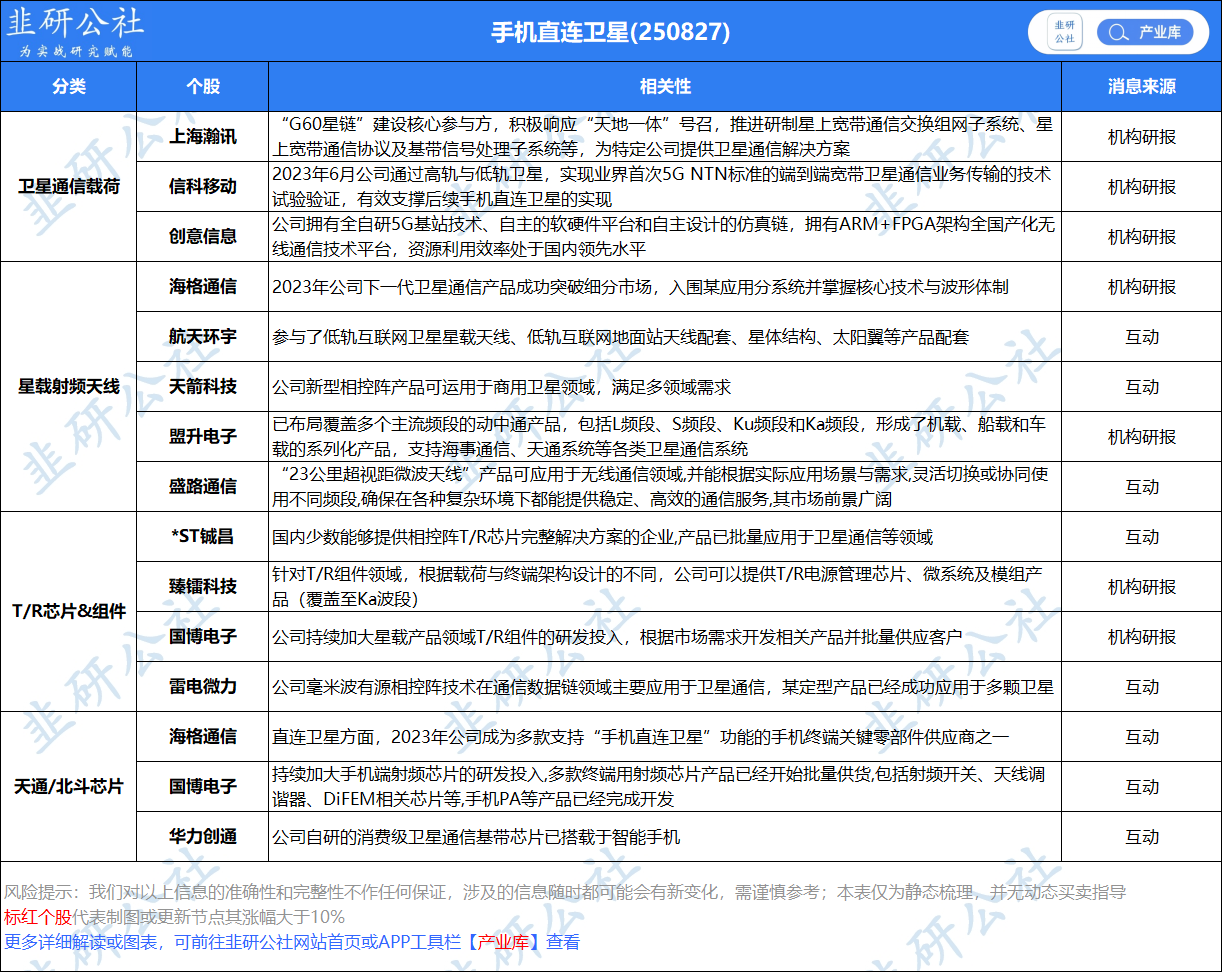The image size is (1223, 973).
Task: Open the *ST铖昌 stock entry
Action: pyautogui.click(x=202, y=537)
